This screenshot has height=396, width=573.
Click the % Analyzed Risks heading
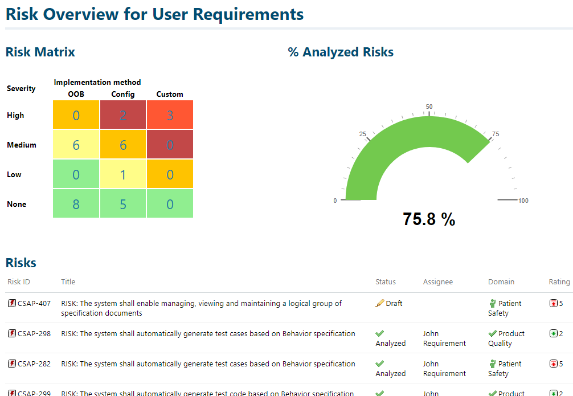(341, 52)
